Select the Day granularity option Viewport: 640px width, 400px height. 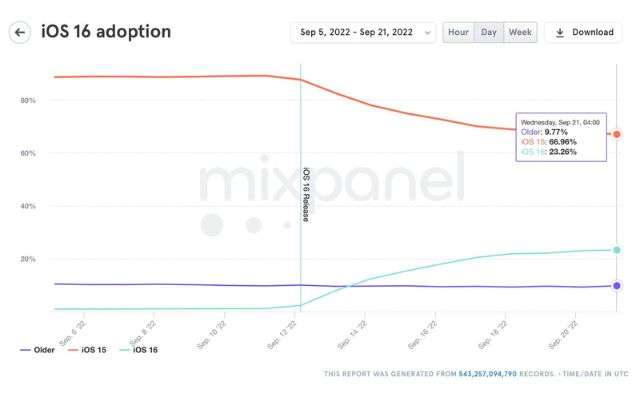[489, 32]
